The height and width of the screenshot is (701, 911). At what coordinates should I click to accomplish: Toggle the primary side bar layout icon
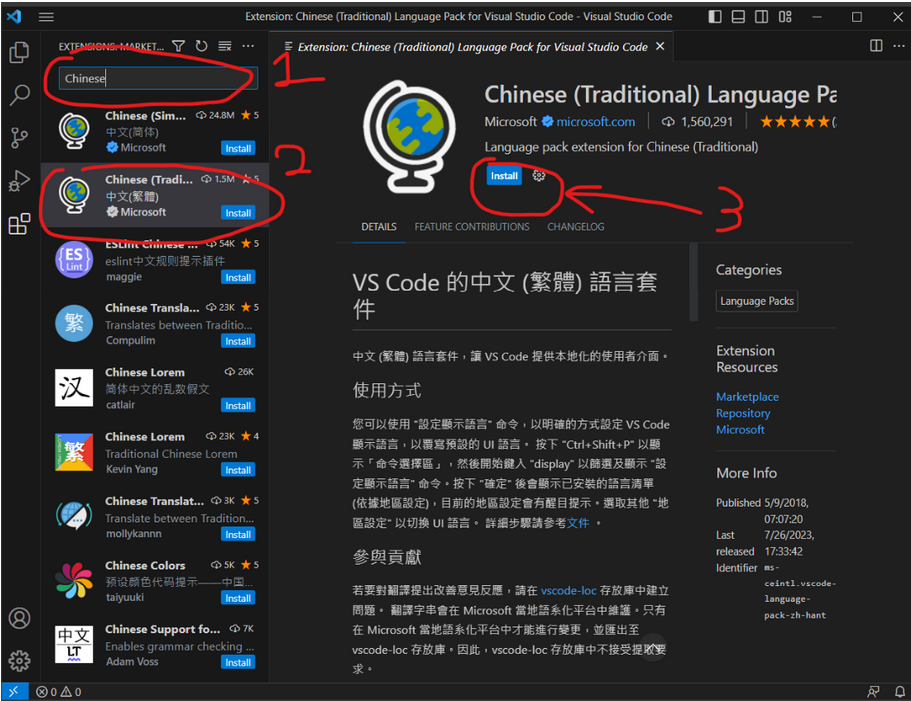[x=715, y=17]
